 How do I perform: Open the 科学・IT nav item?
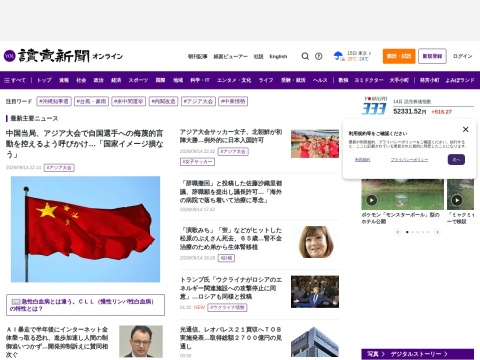[x=200, y=80]
